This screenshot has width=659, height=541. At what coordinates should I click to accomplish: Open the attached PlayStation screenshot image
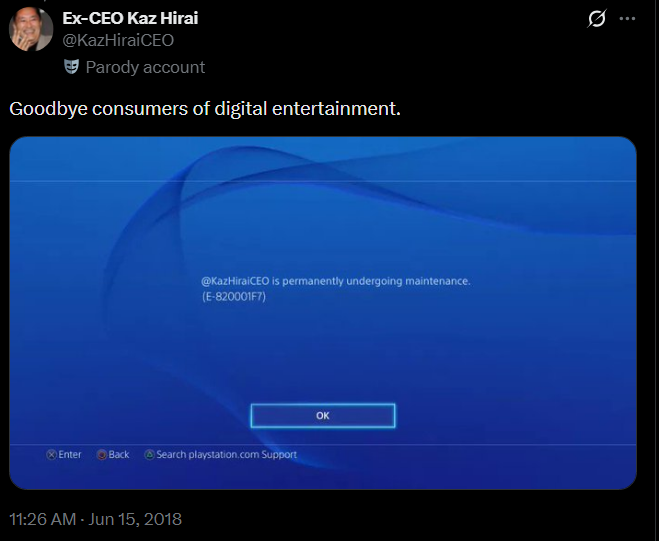pyautogui.click(x=323, y=313)
